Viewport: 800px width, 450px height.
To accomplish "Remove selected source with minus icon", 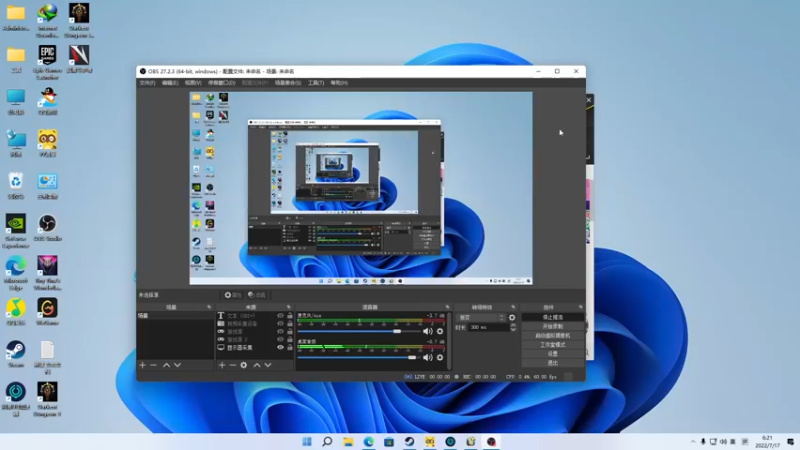I will coord(233,365).
